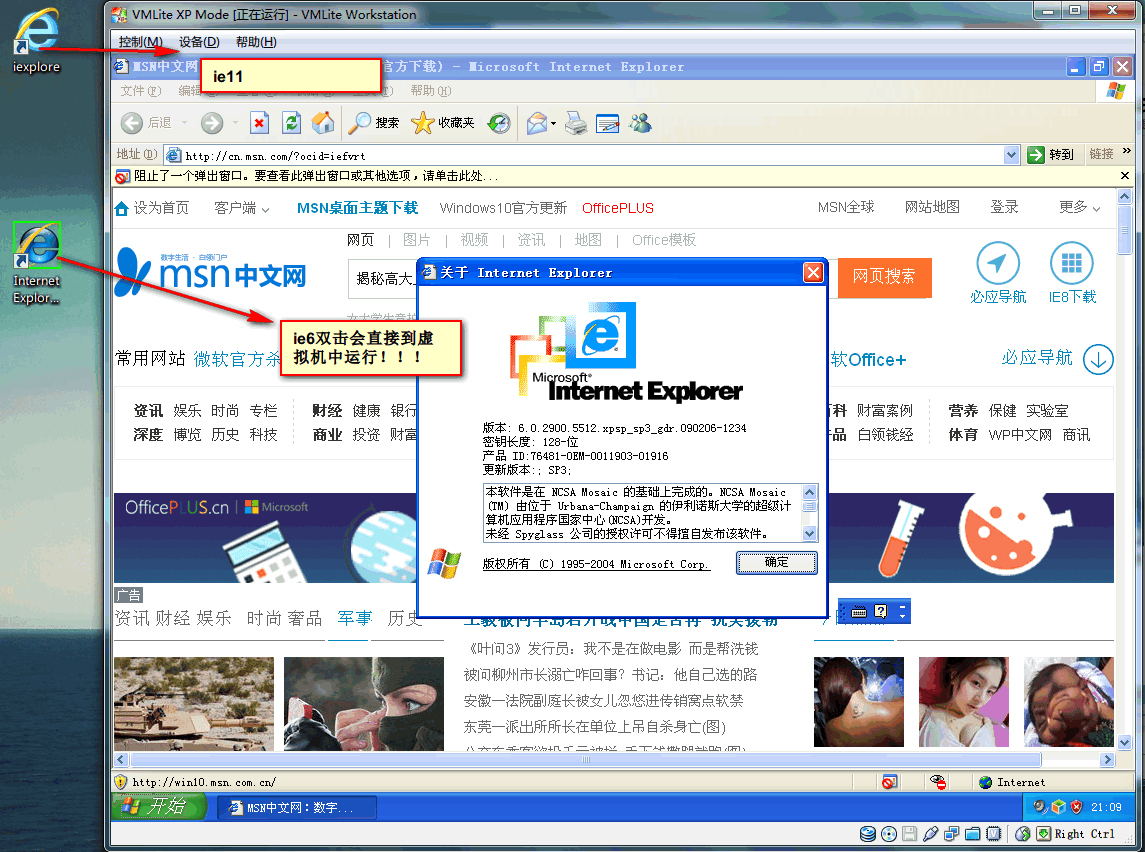1145x852 pixels.
Task: Open the 设备(D) menu in VMLite
Action: [199, 42]
